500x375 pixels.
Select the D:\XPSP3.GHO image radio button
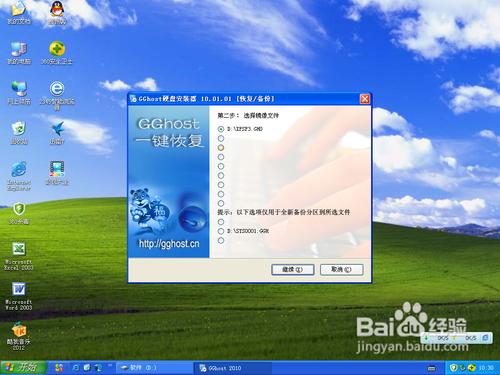pos(221,129)
